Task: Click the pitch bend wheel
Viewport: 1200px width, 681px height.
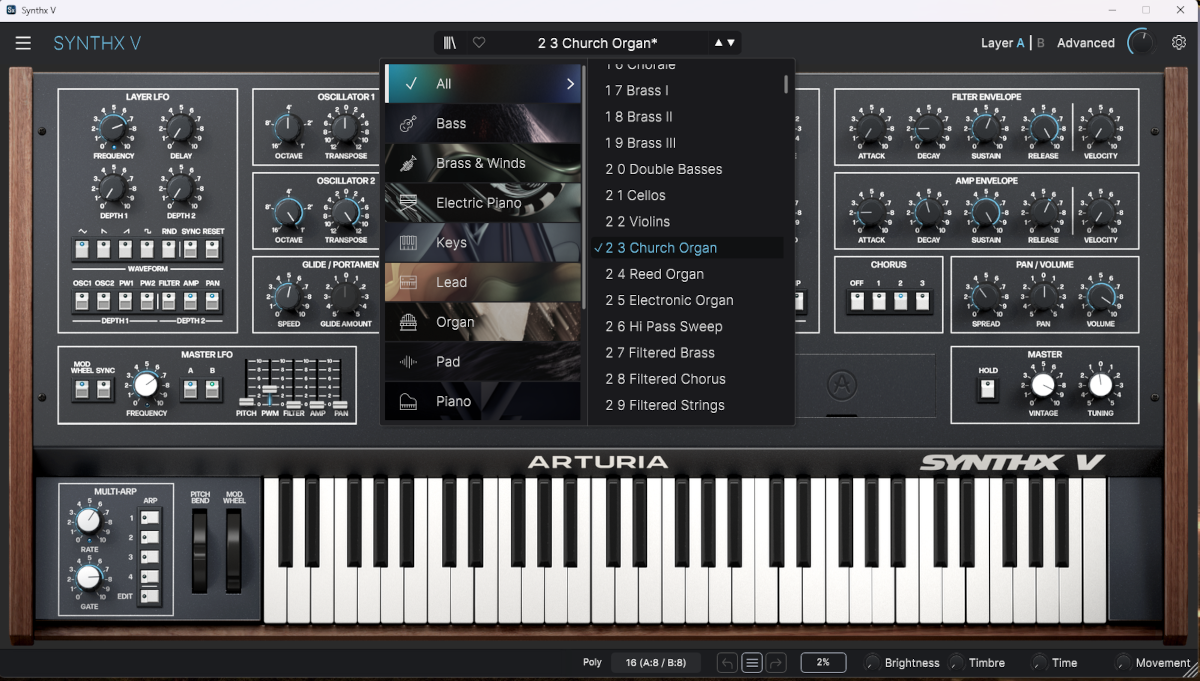Action: click(200, 550)
